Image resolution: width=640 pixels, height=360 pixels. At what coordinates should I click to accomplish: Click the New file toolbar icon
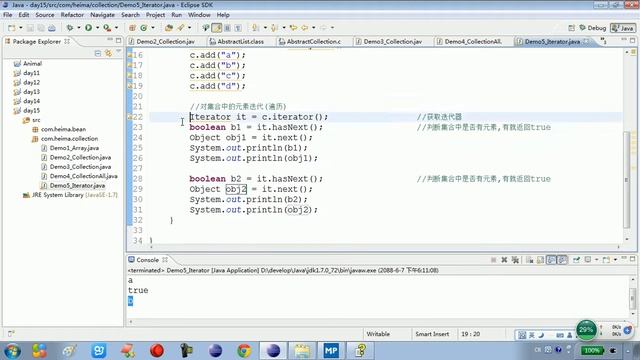click(11, 28)
